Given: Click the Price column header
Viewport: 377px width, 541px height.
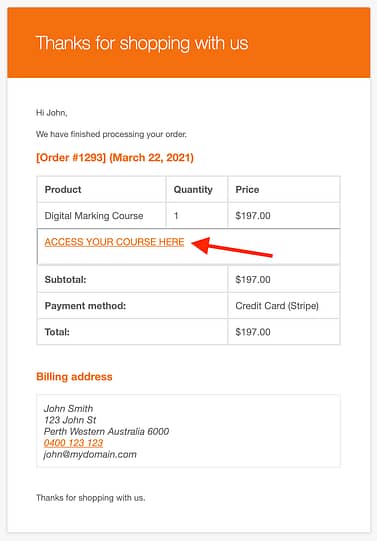Looking at the screenshot, I should coord(247,189).
